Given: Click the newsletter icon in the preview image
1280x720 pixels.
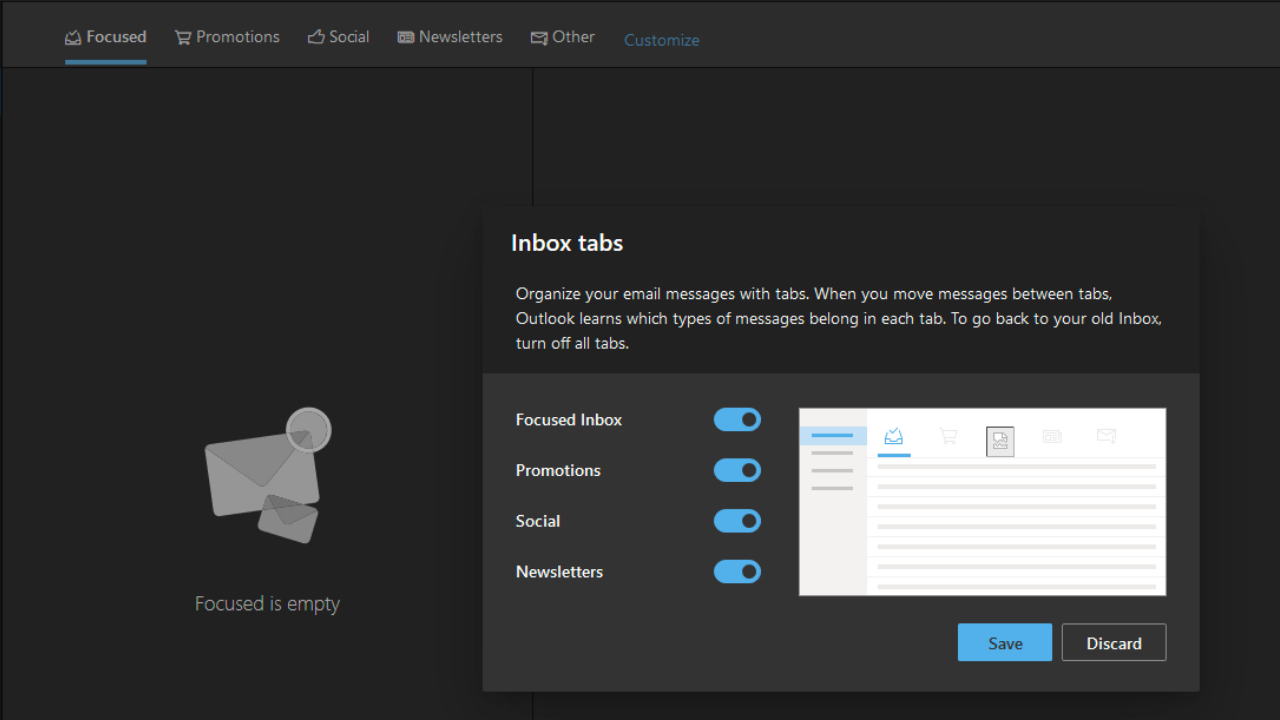Looking at the screenshot, I should pyautogui.click(x=1052, y=436).
